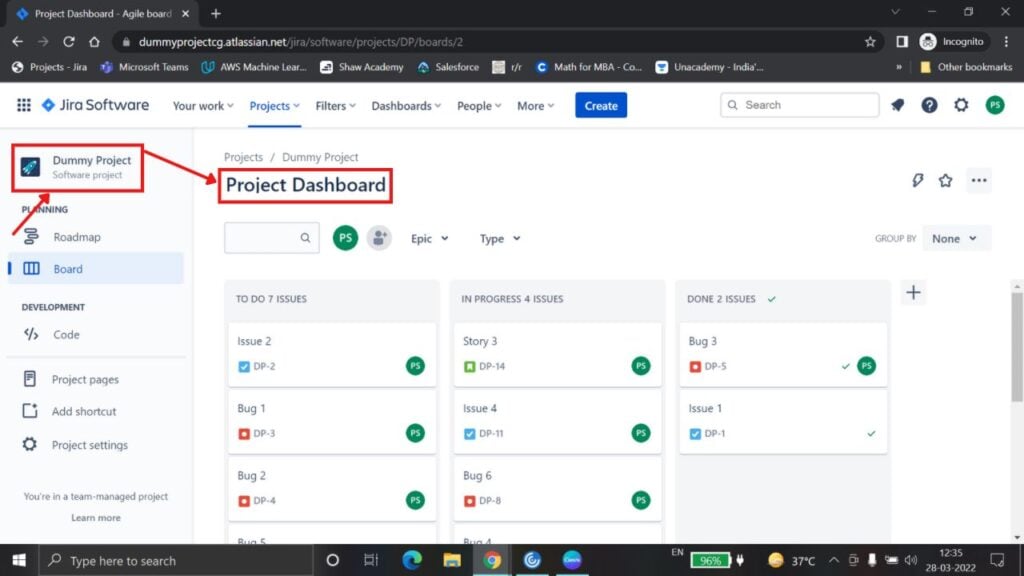Click the blue Create button

click(601, 105)
